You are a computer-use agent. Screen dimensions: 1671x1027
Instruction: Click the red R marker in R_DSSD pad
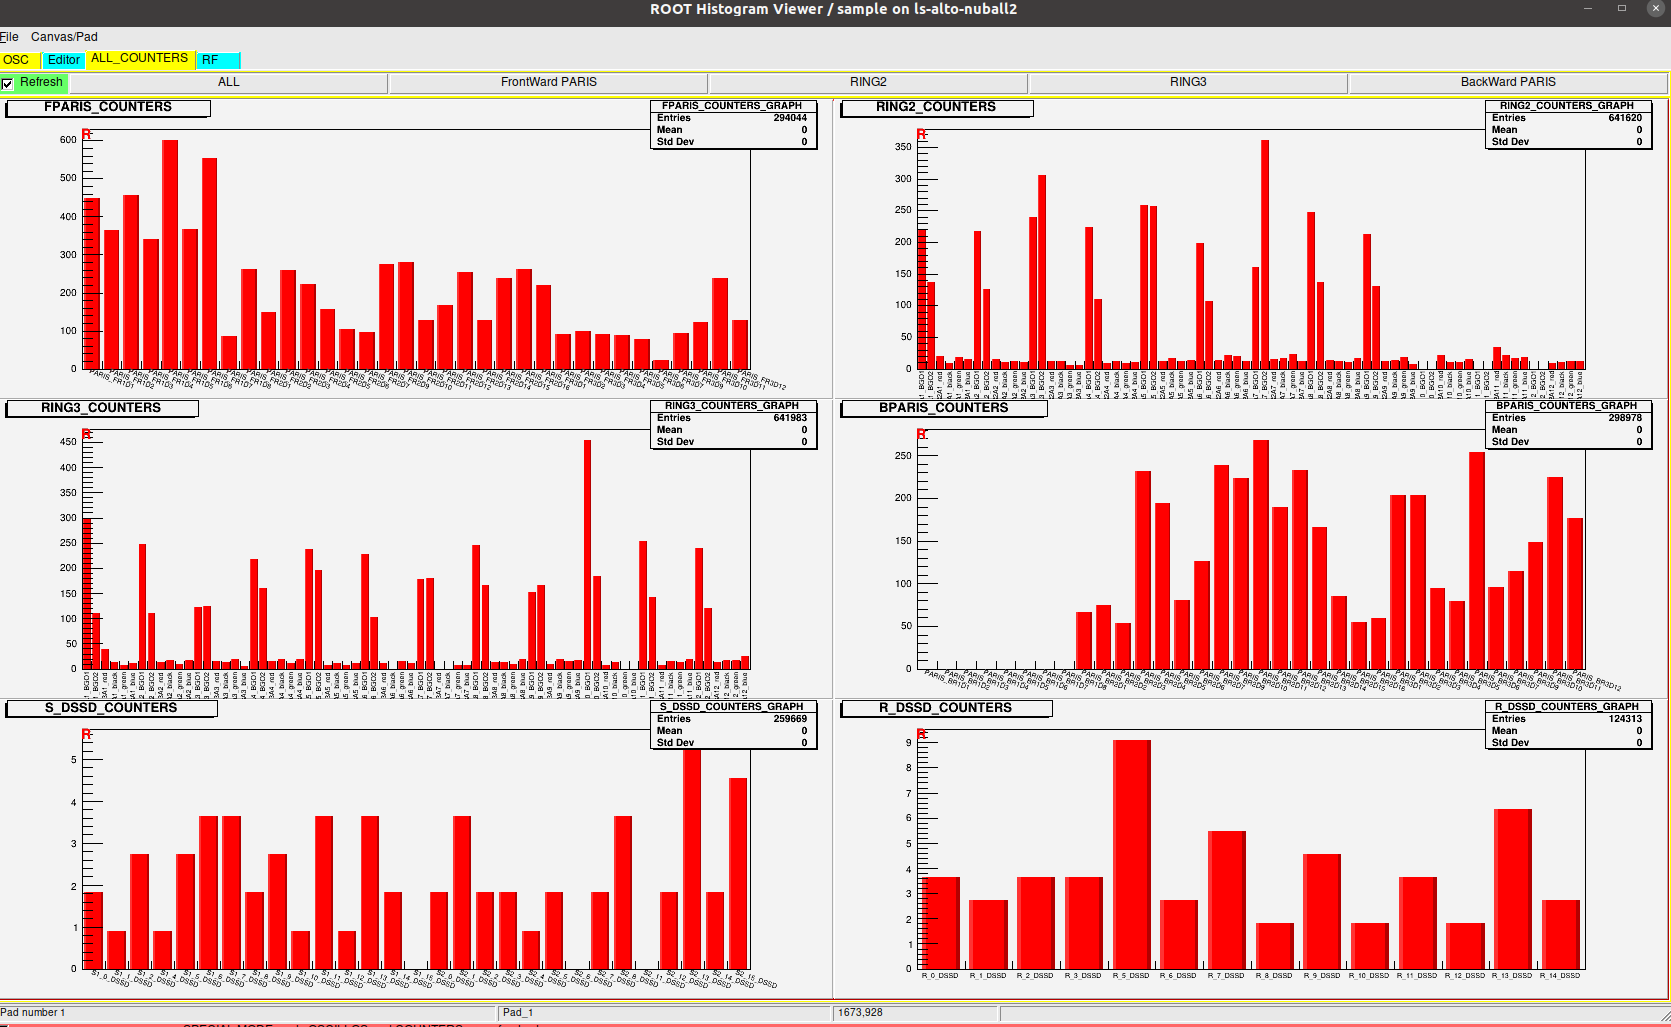coord(922,735)
